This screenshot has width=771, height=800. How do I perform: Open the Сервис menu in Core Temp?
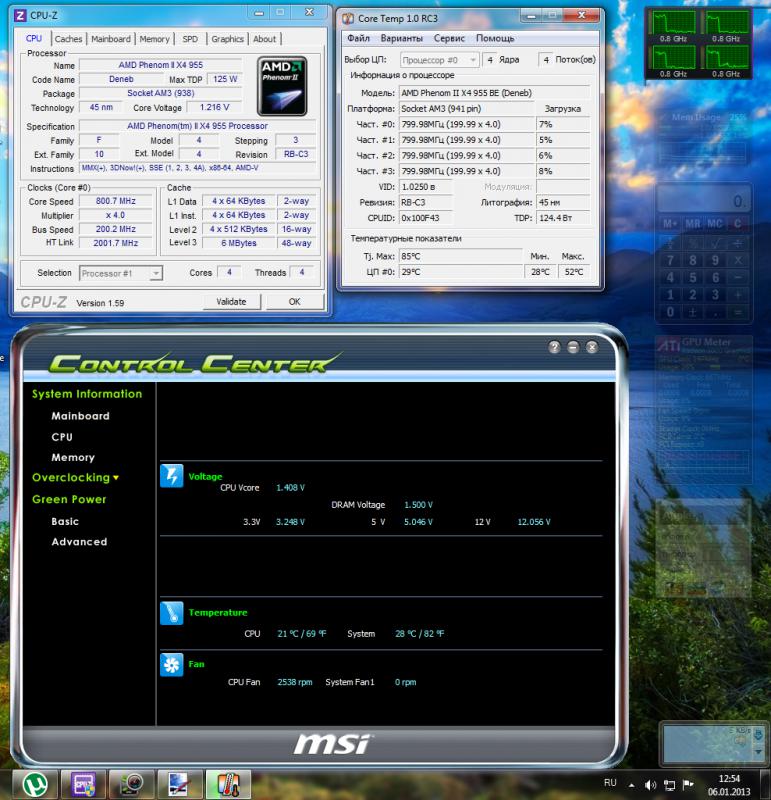(x=449, y=38)
